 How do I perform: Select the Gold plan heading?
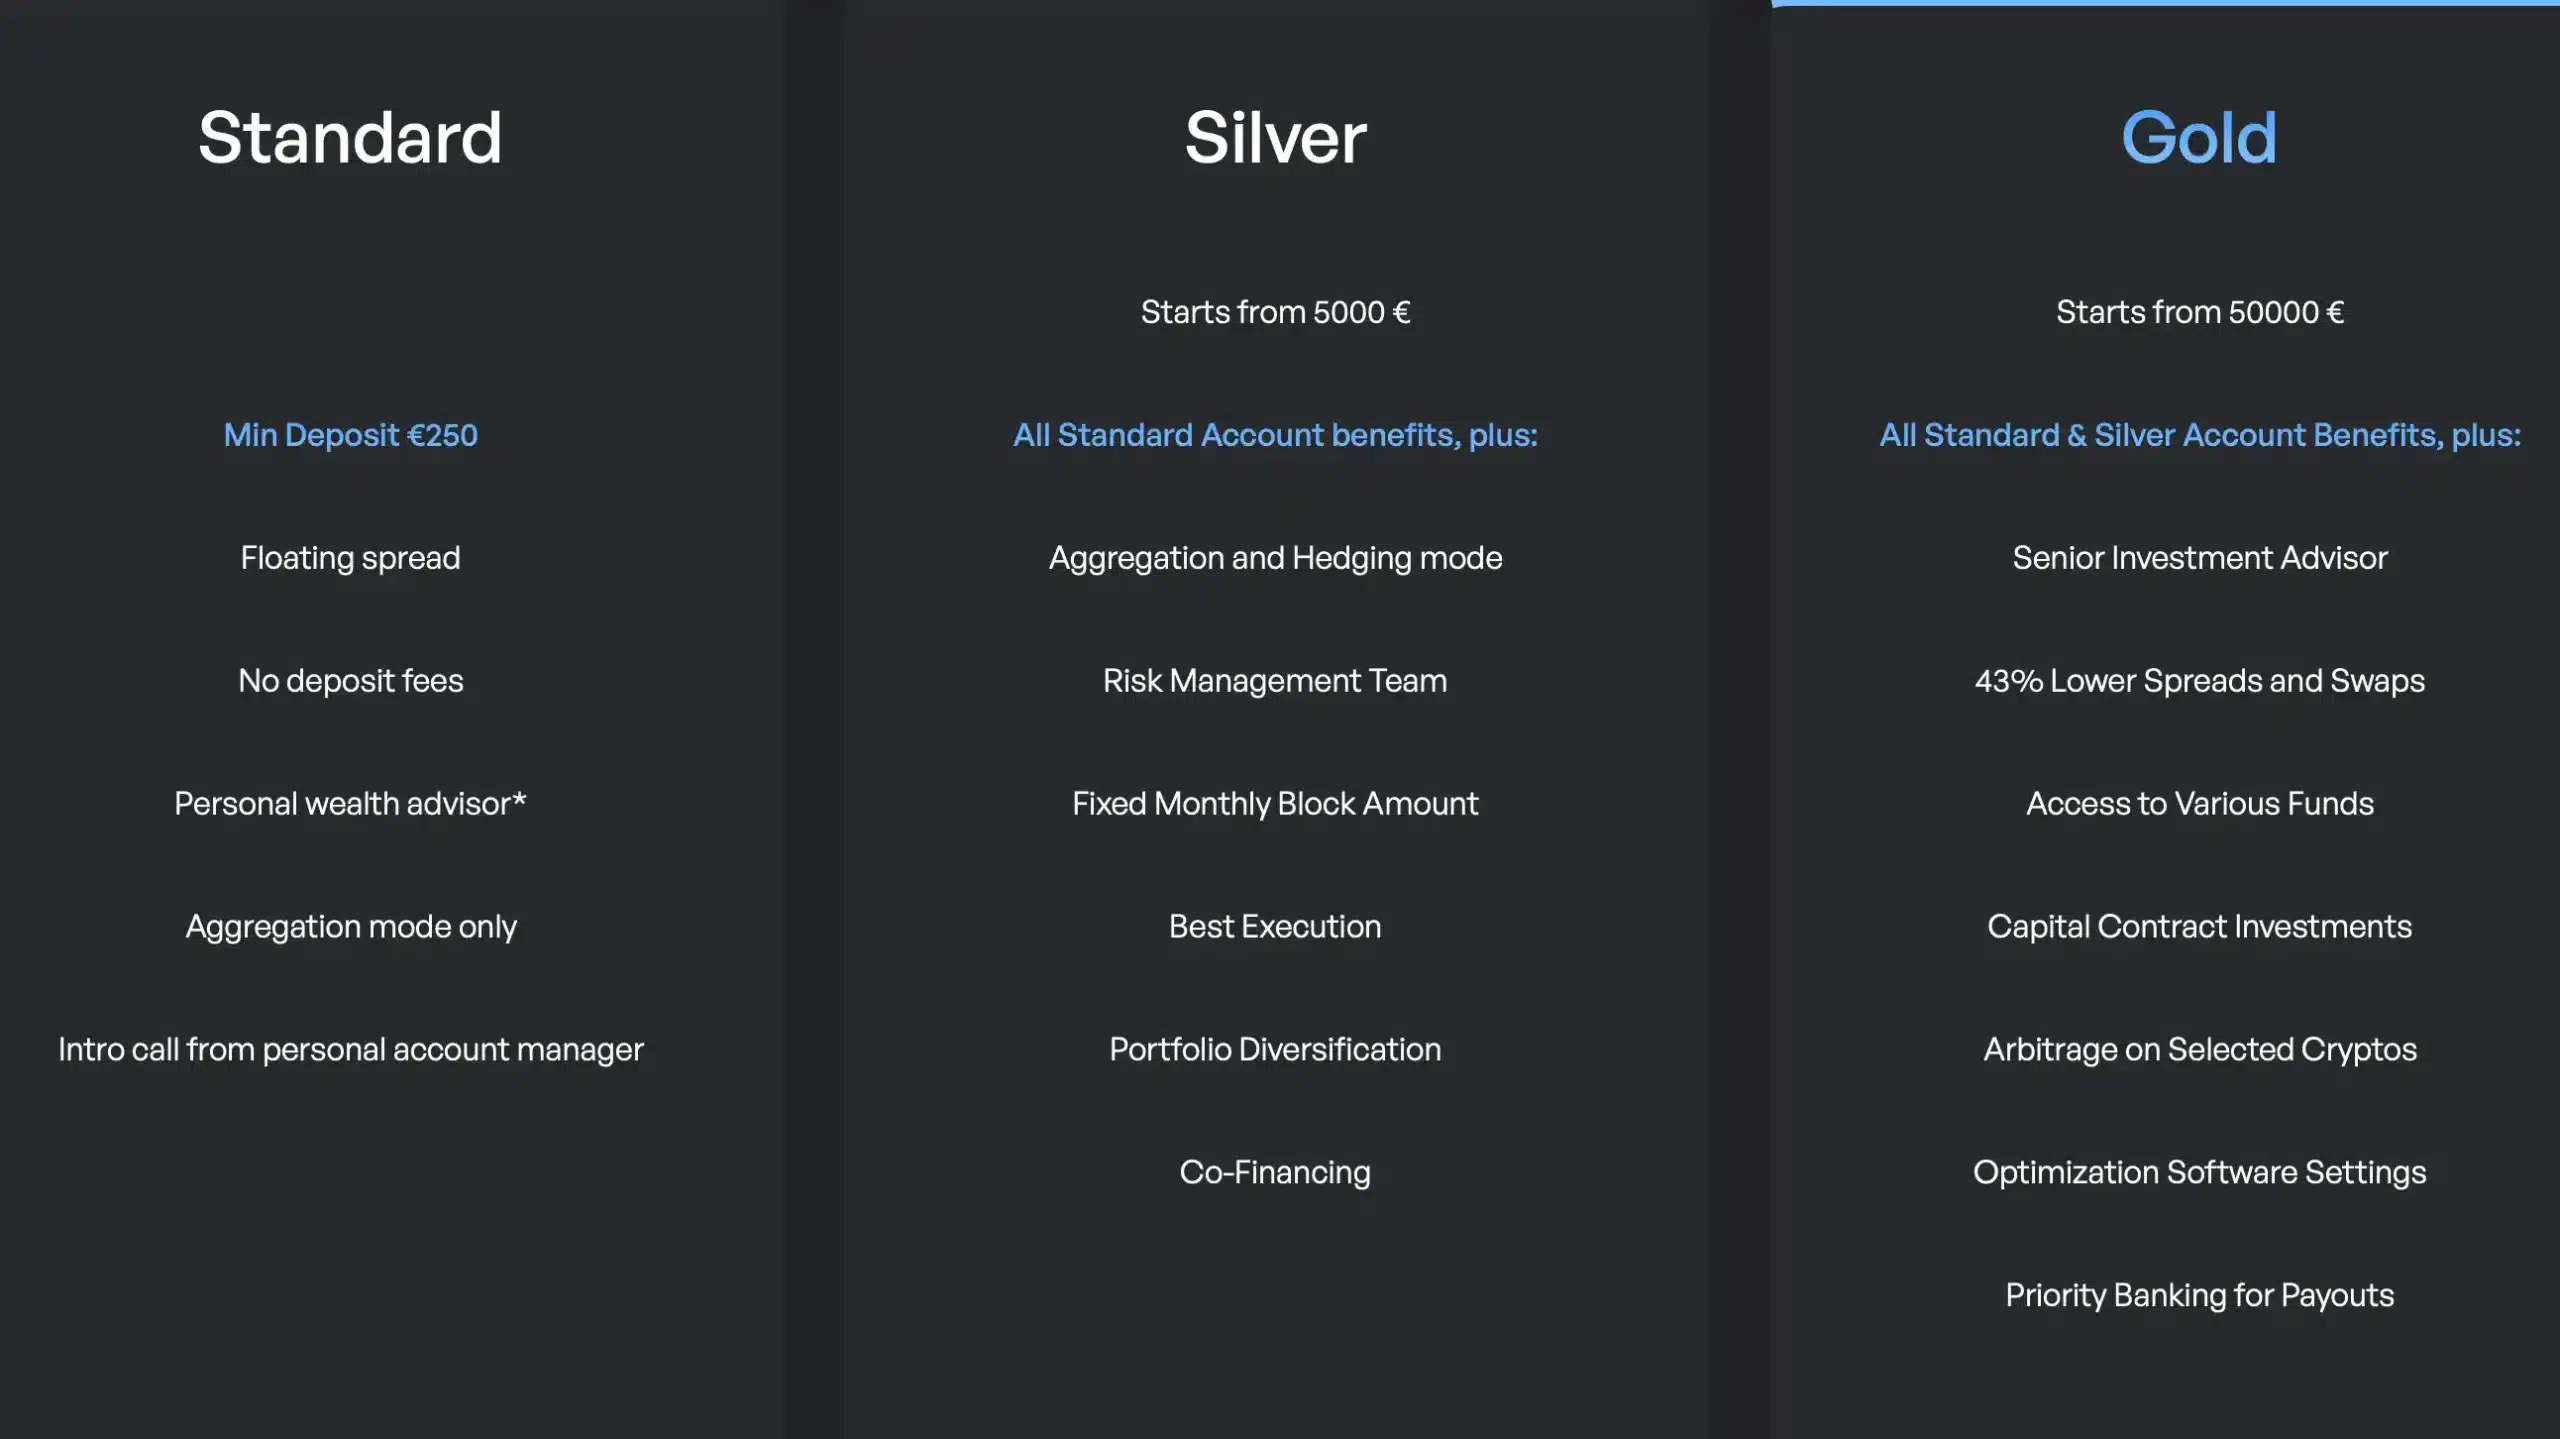[x=2199, y=137]
